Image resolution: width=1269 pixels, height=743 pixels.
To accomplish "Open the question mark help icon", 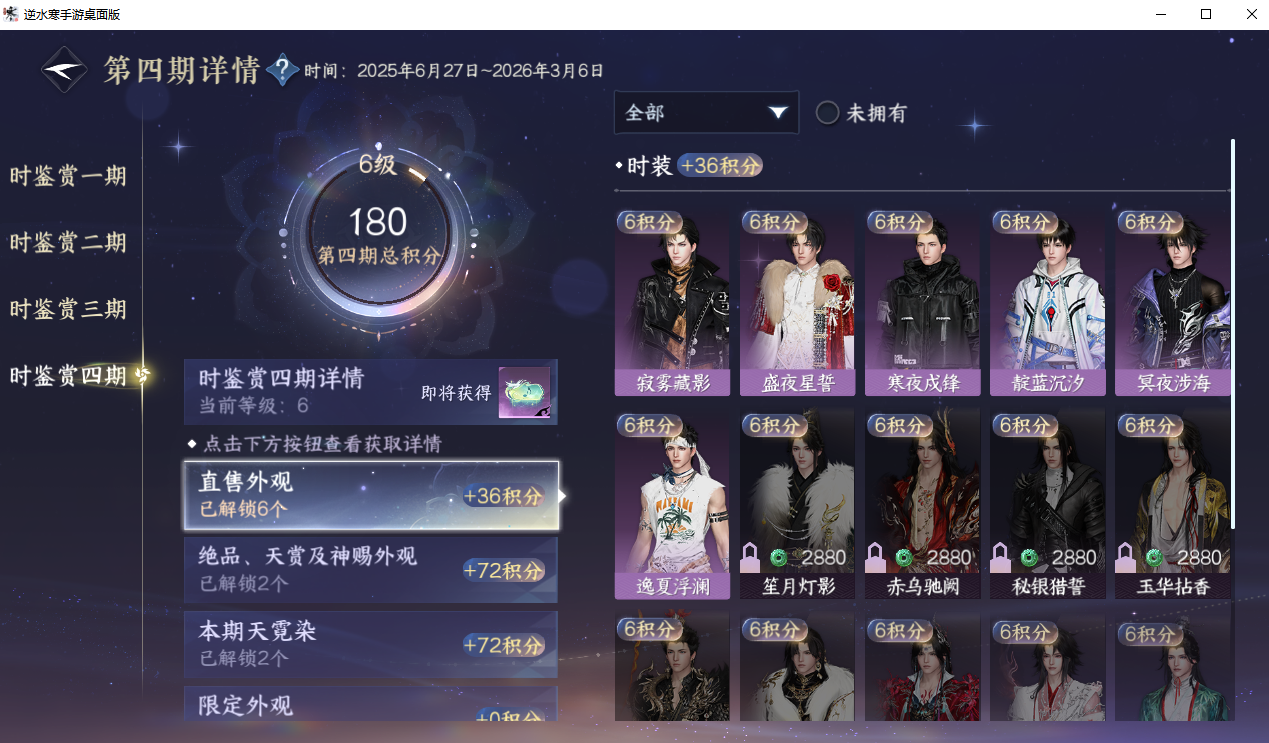I will pyautogui.click(x=283, y=70).
